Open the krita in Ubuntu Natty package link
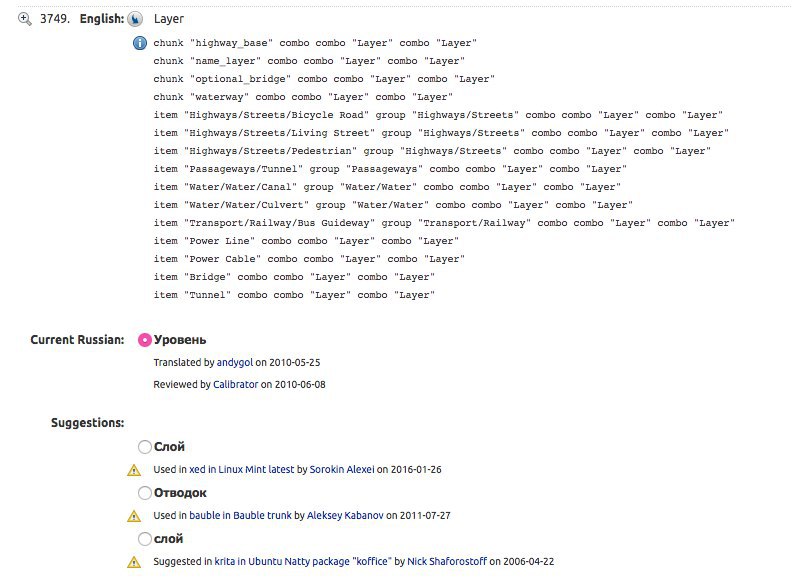Viewport: 792px width, 588px height. [303, 562]
